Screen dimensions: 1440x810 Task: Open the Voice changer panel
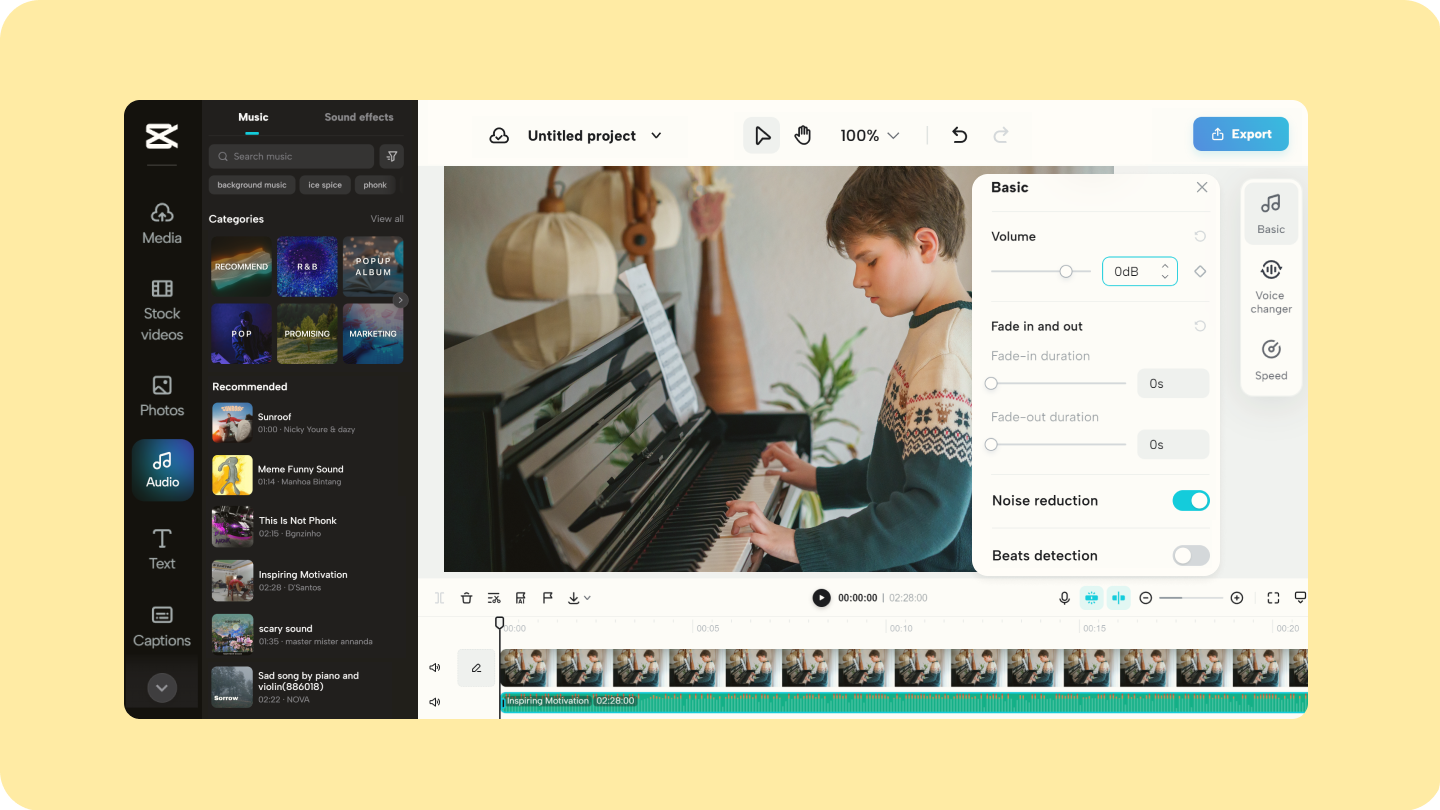(1271, 286)
